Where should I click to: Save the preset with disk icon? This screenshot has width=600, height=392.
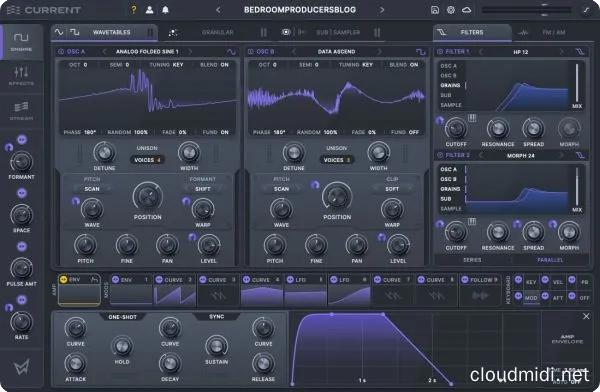coord(435,10)
